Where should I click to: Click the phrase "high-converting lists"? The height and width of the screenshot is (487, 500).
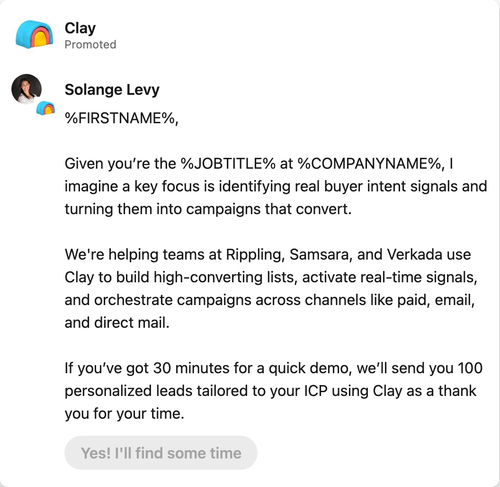225,277
